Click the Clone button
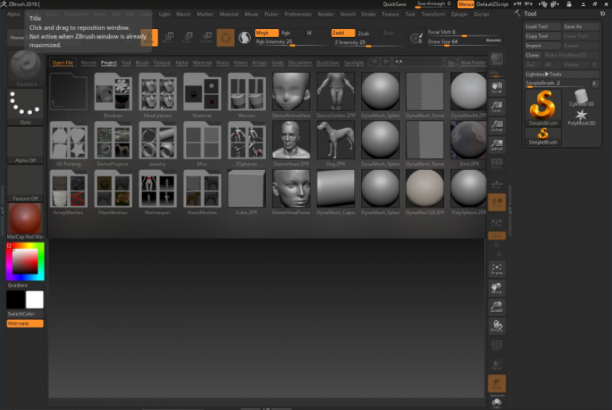Viewport: 612px width, 410px height. point(532,55)
